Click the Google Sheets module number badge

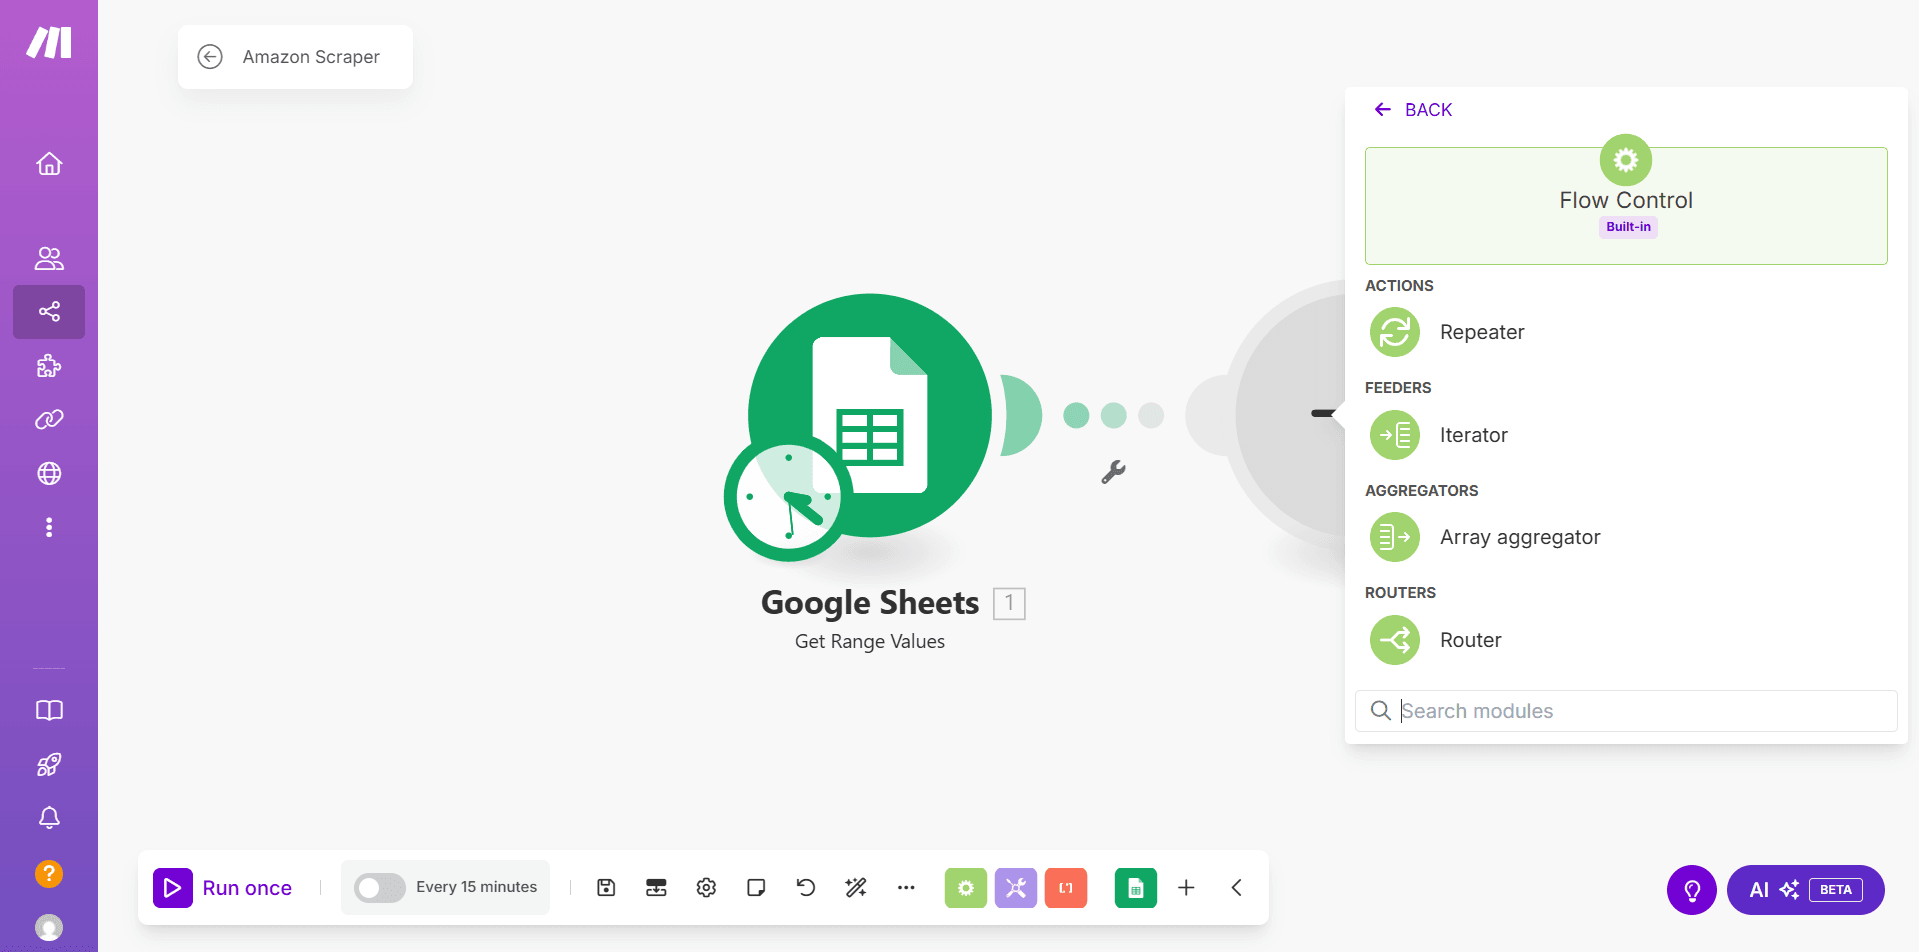(x=1009, y=603)
